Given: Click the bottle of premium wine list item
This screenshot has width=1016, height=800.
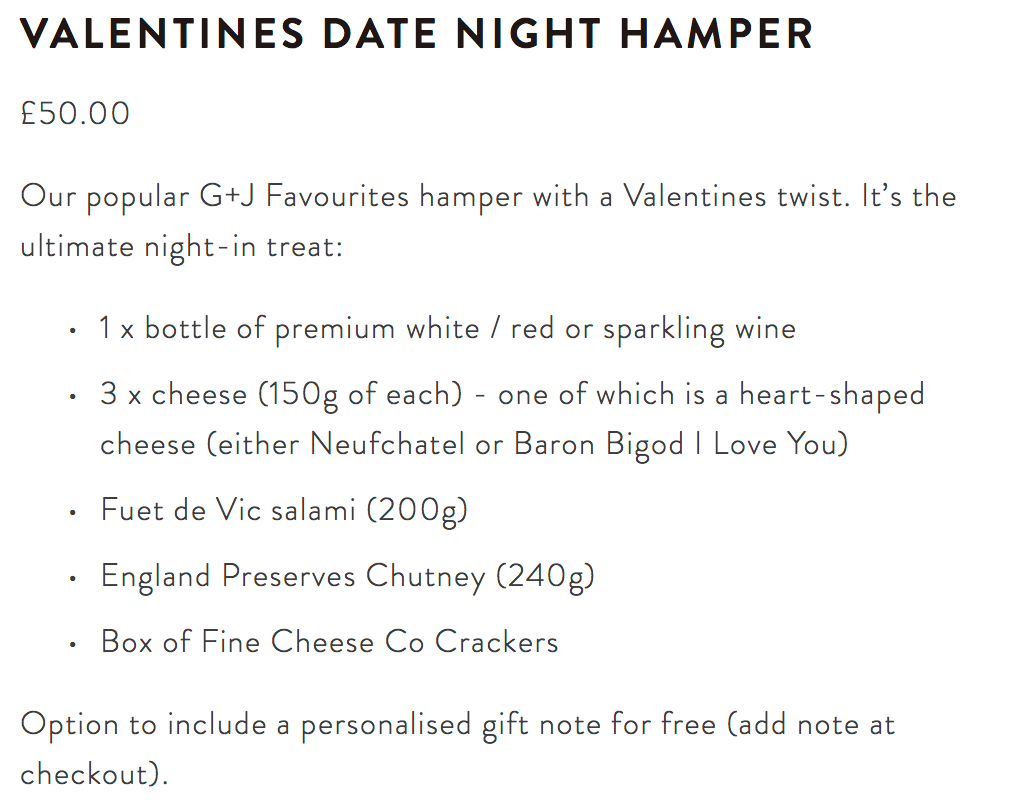Looking at the screenshot, I should click(x=447, y=329).
